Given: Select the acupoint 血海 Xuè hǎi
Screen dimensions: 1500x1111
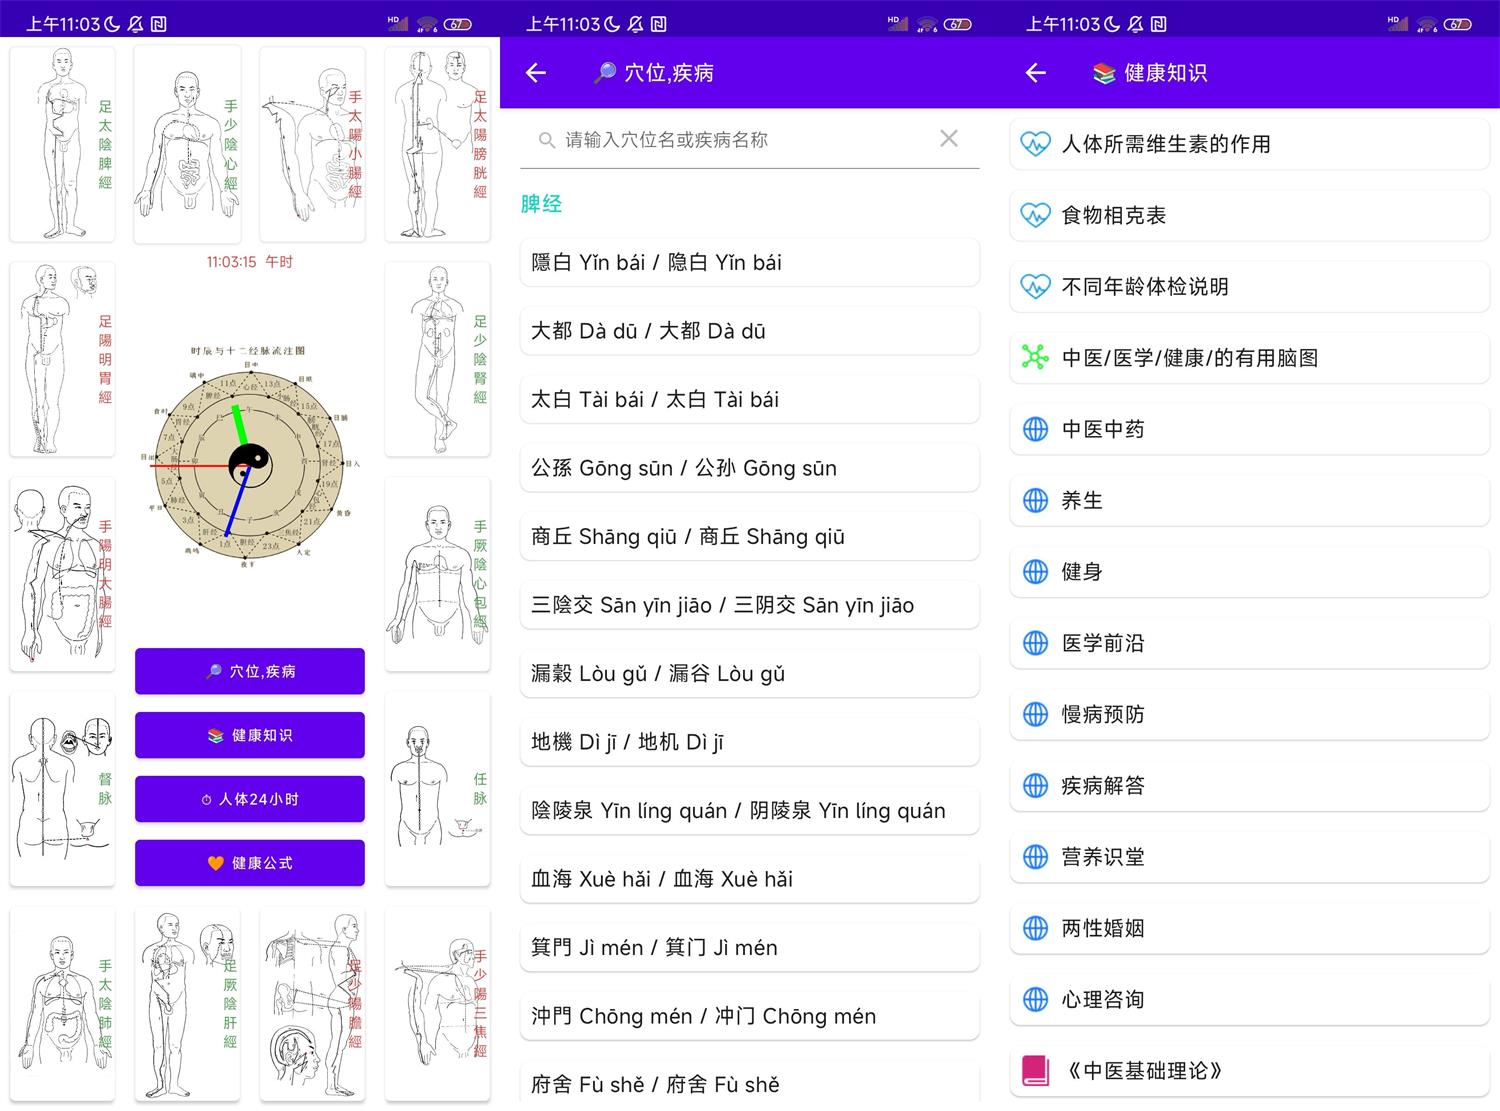Looking at the screenshot, I should [749, 878].
